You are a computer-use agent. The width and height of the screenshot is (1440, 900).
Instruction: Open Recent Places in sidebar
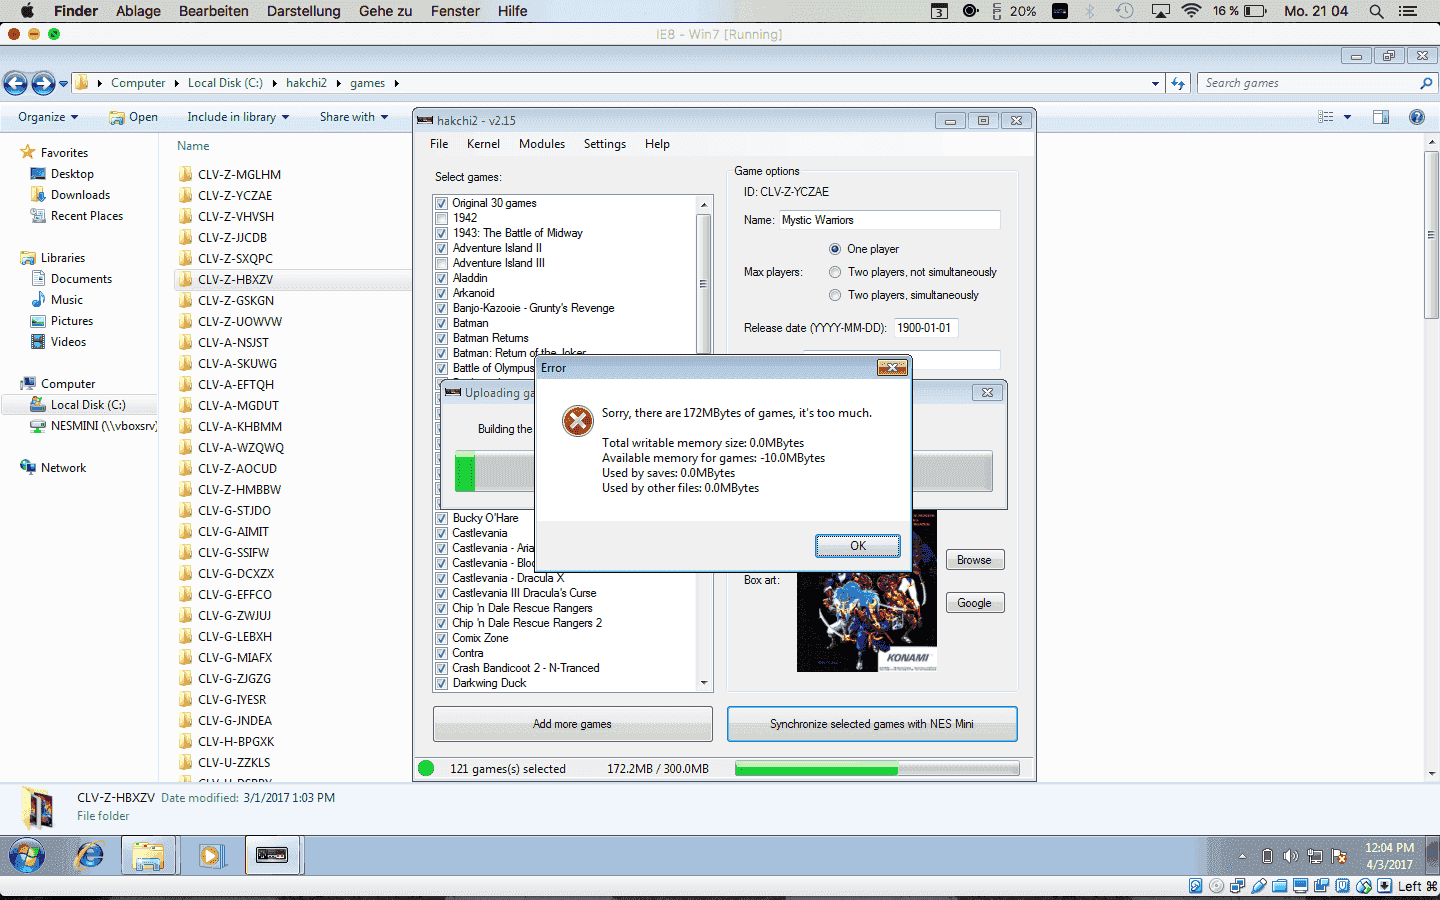[87, 216]
